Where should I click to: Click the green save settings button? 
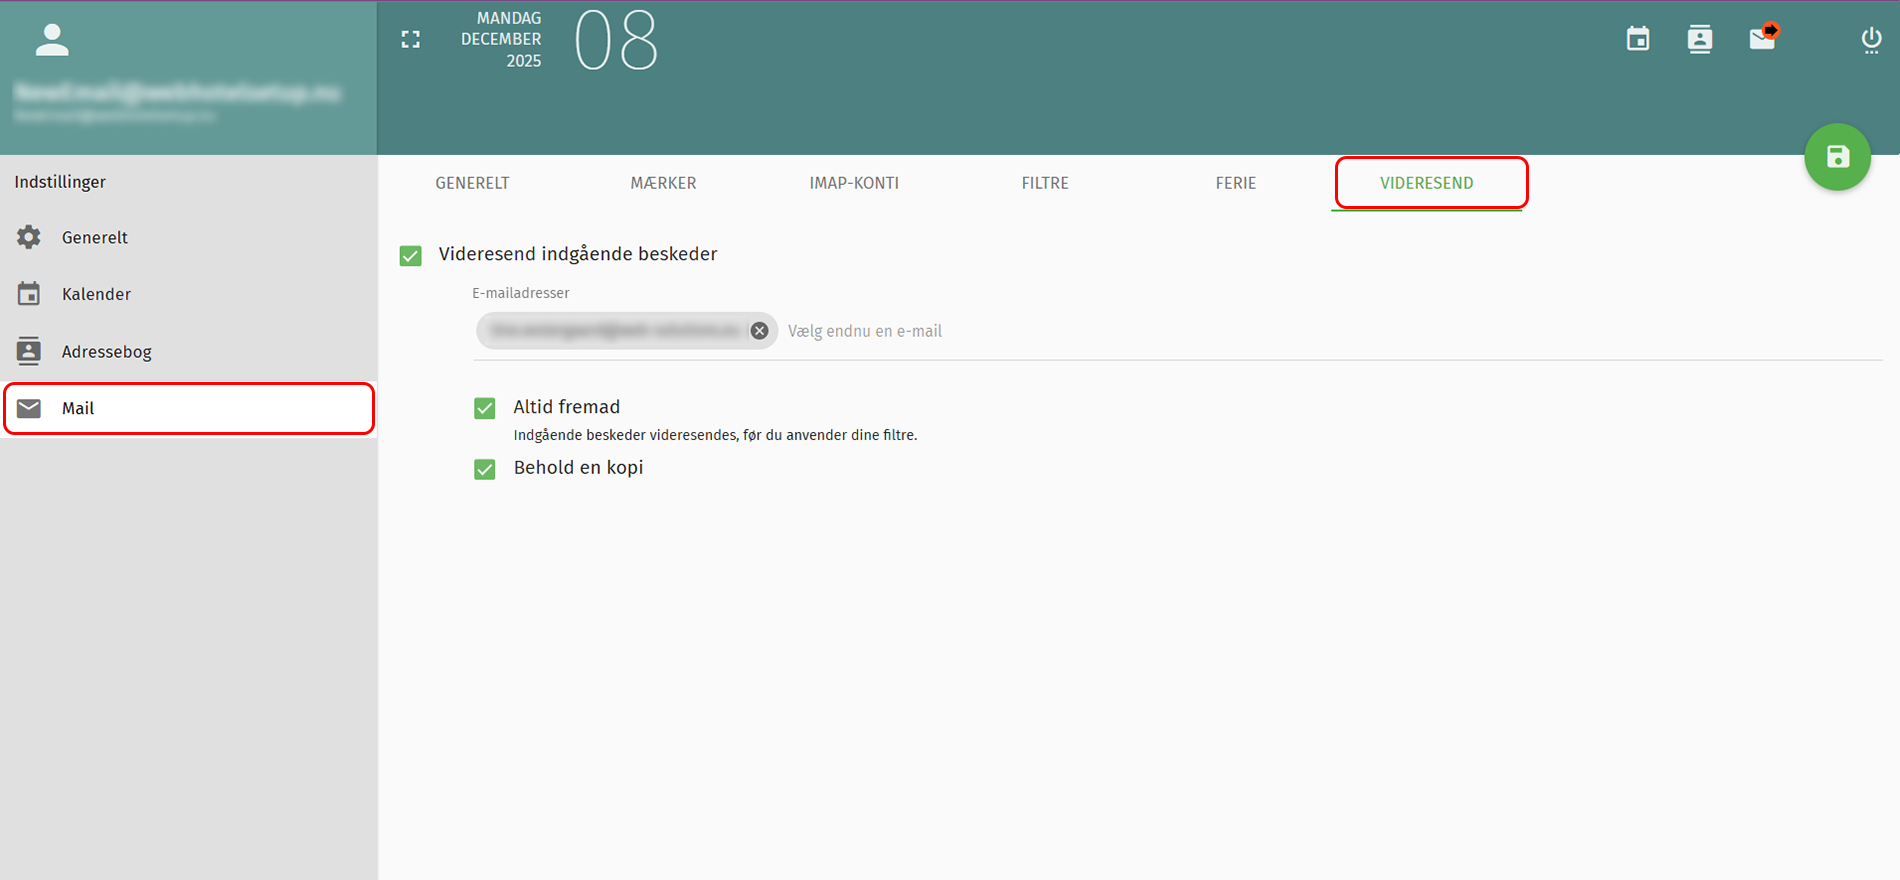point(1837,157)
